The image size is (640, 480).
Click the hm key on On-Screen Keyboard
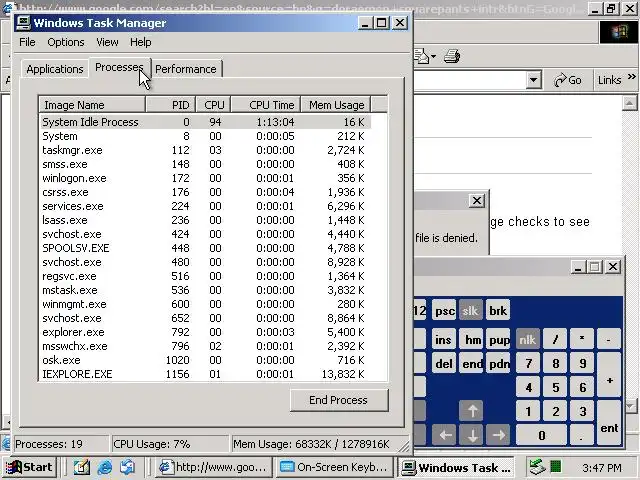point(472,339)
